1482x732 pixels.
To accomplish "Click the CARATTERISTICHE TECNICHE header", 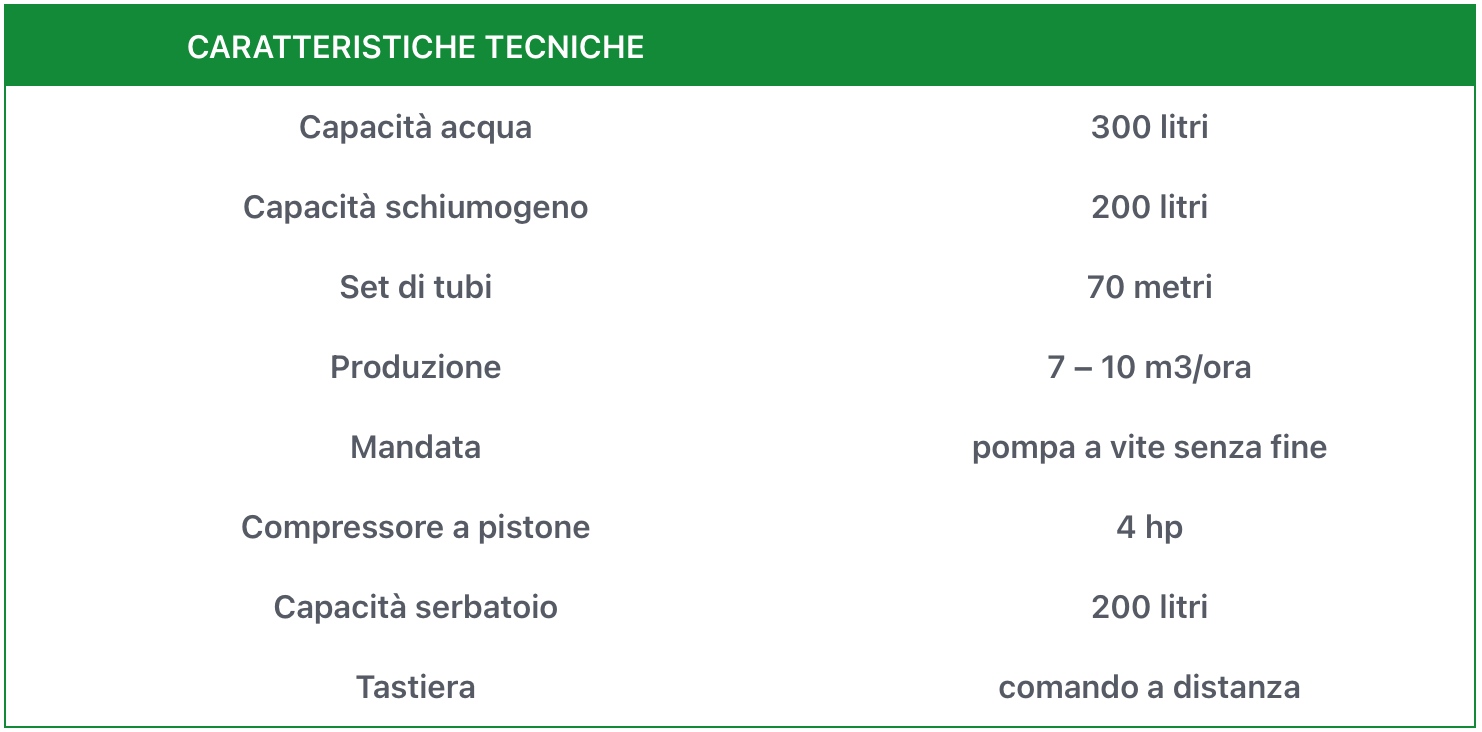I will coord(415,47).
